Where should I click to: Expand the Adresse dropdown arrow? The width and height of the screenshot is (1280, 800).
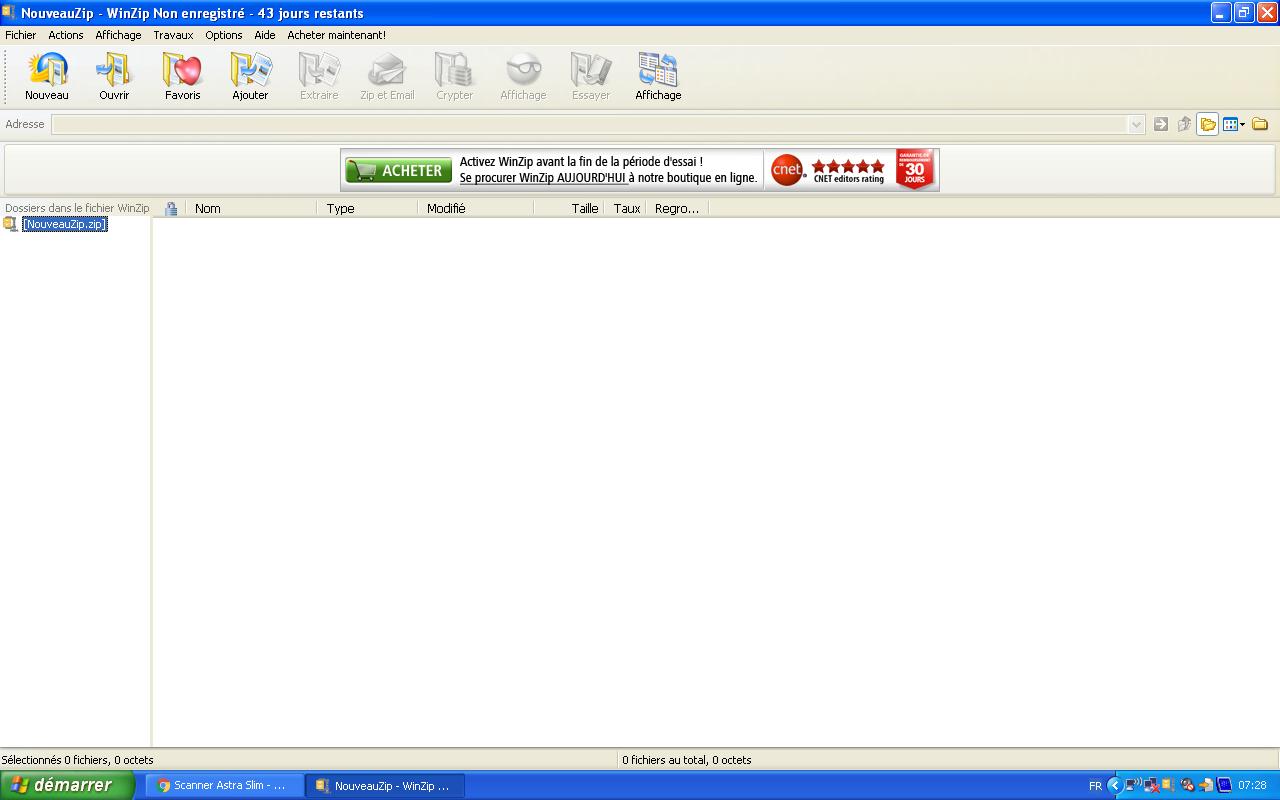point(1136,125)
